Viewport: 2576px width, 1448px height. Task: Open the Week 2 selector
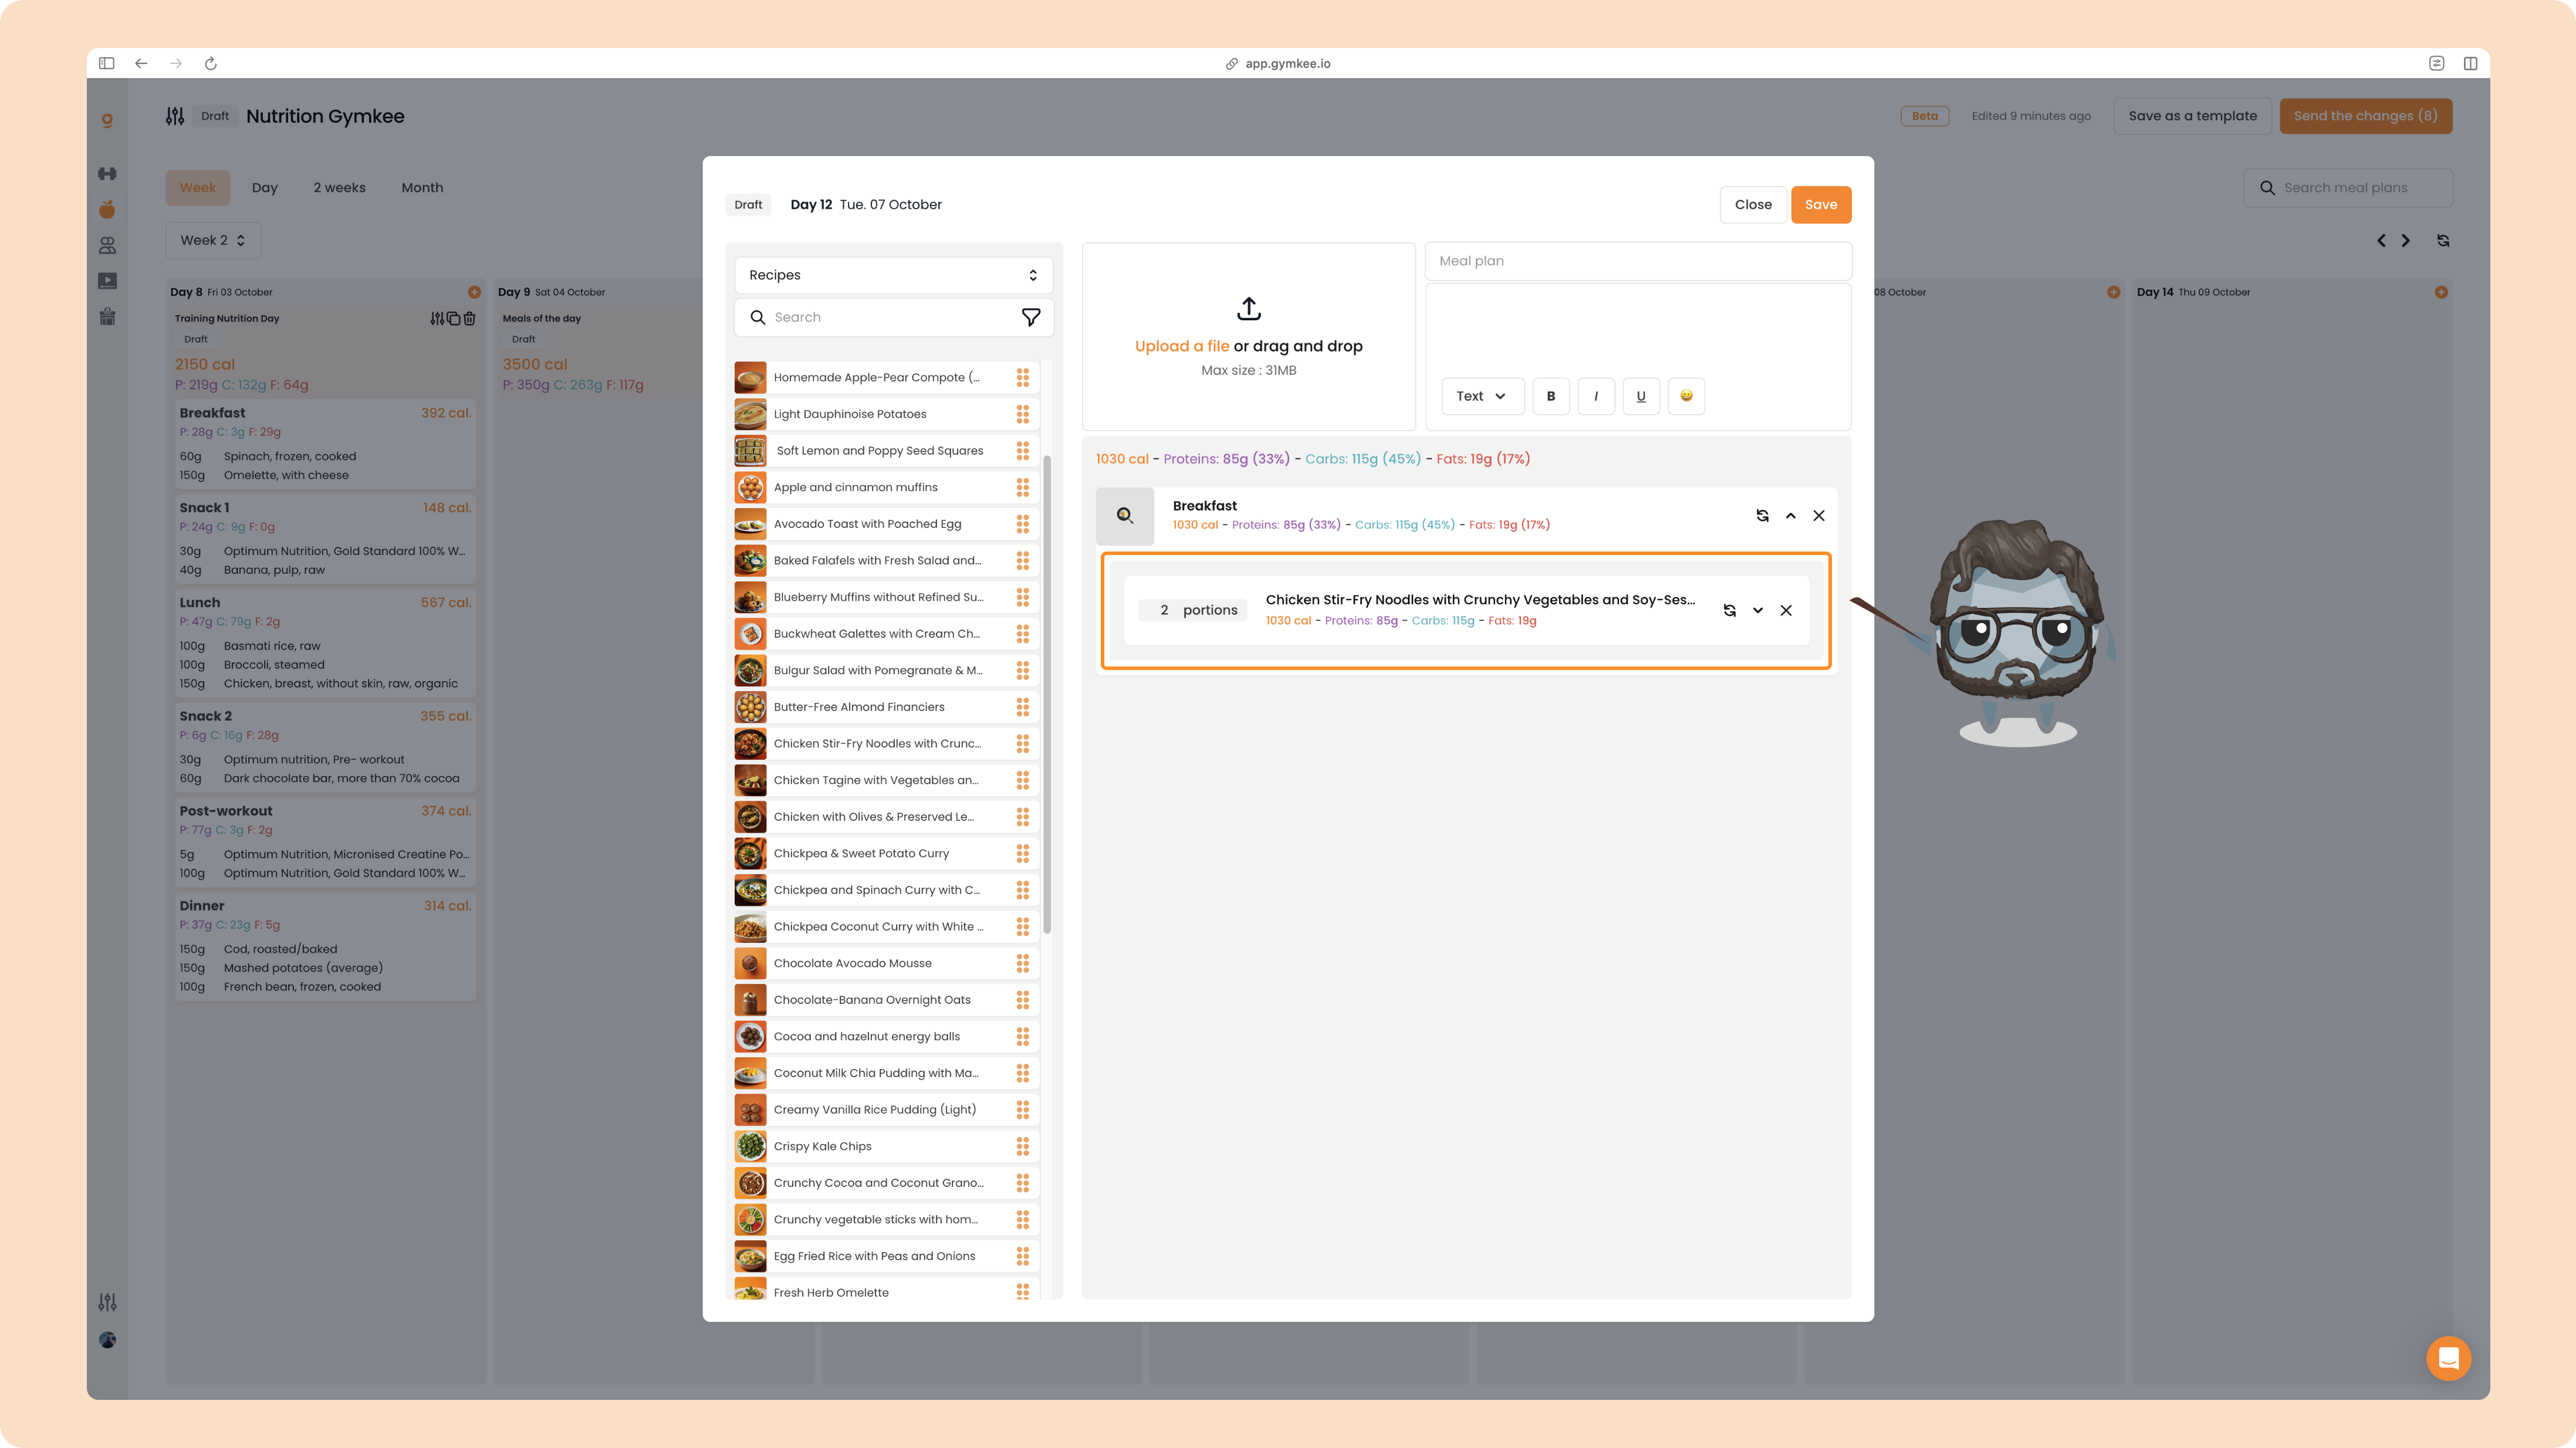point(213,240)
